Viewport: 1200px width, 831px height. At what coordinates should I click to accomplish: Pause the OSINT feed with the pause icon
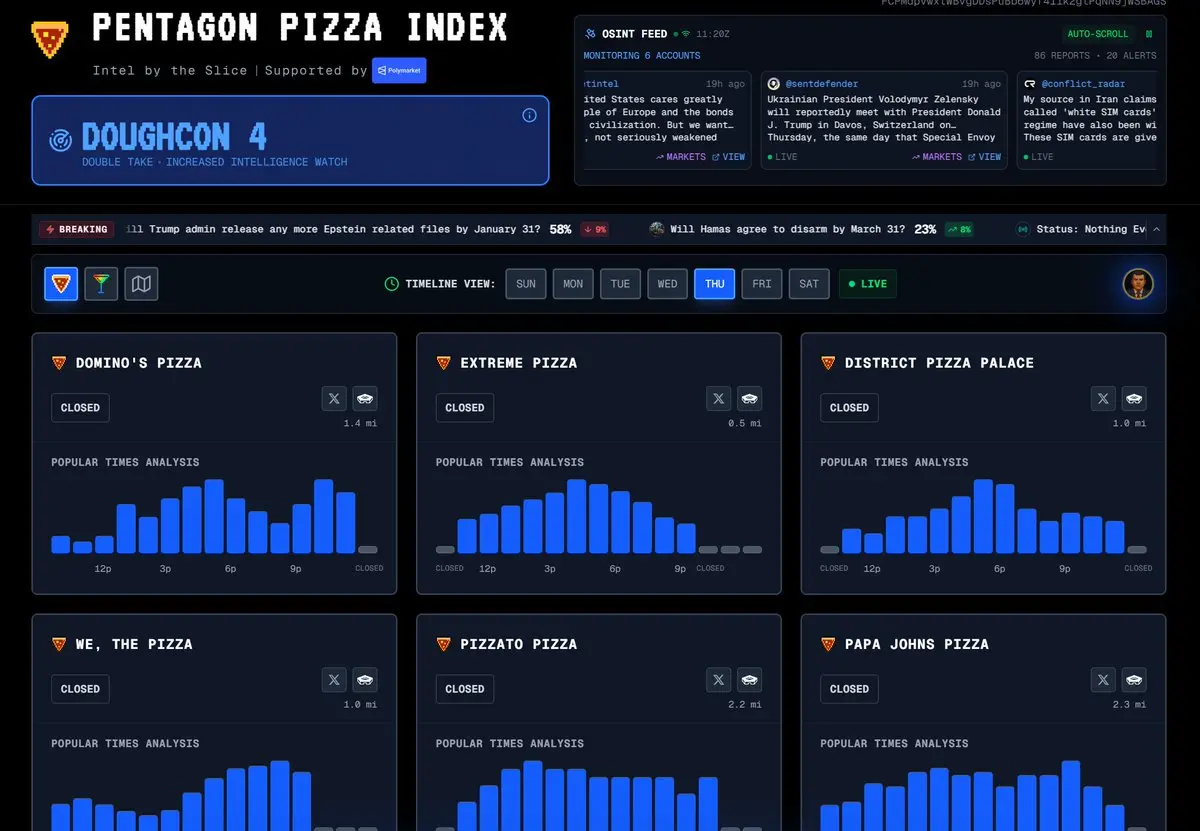tap(1149, 34)
